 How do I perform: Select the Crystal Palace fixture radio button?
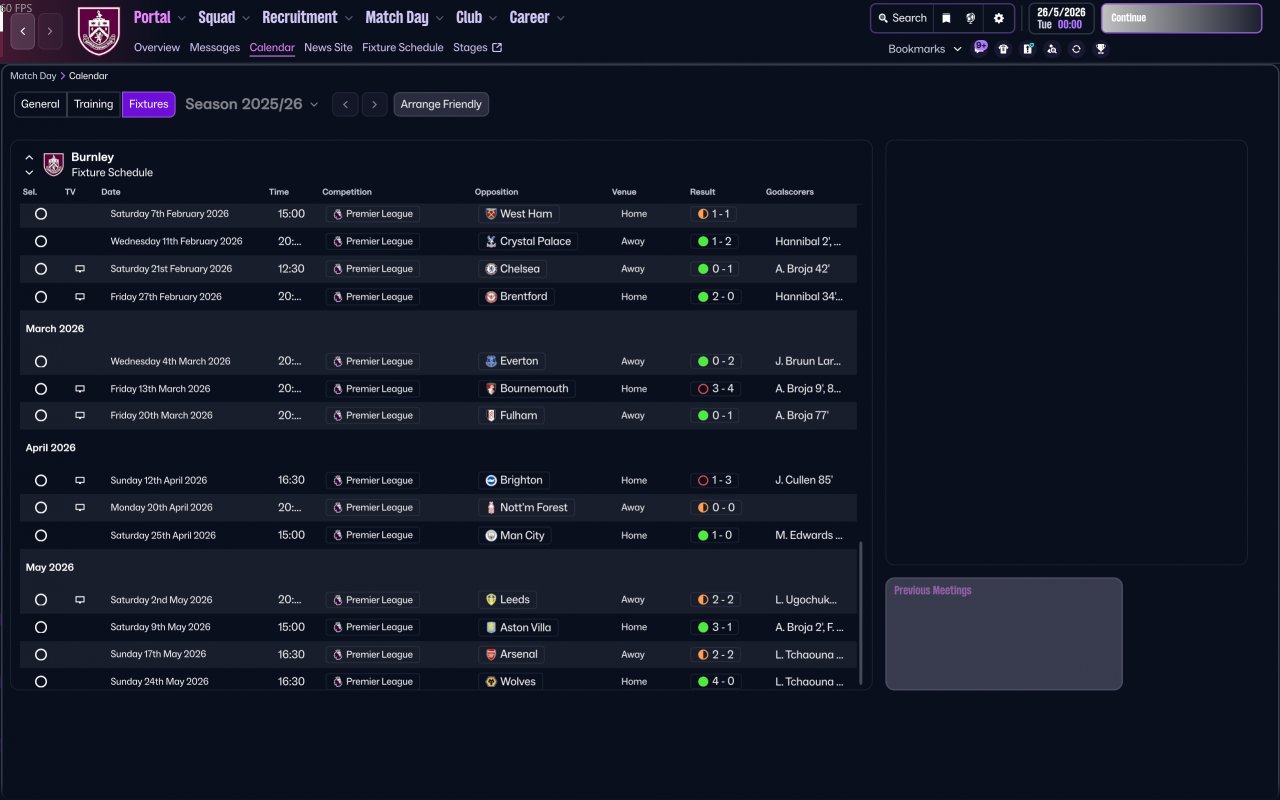click(x=41, y=241)
